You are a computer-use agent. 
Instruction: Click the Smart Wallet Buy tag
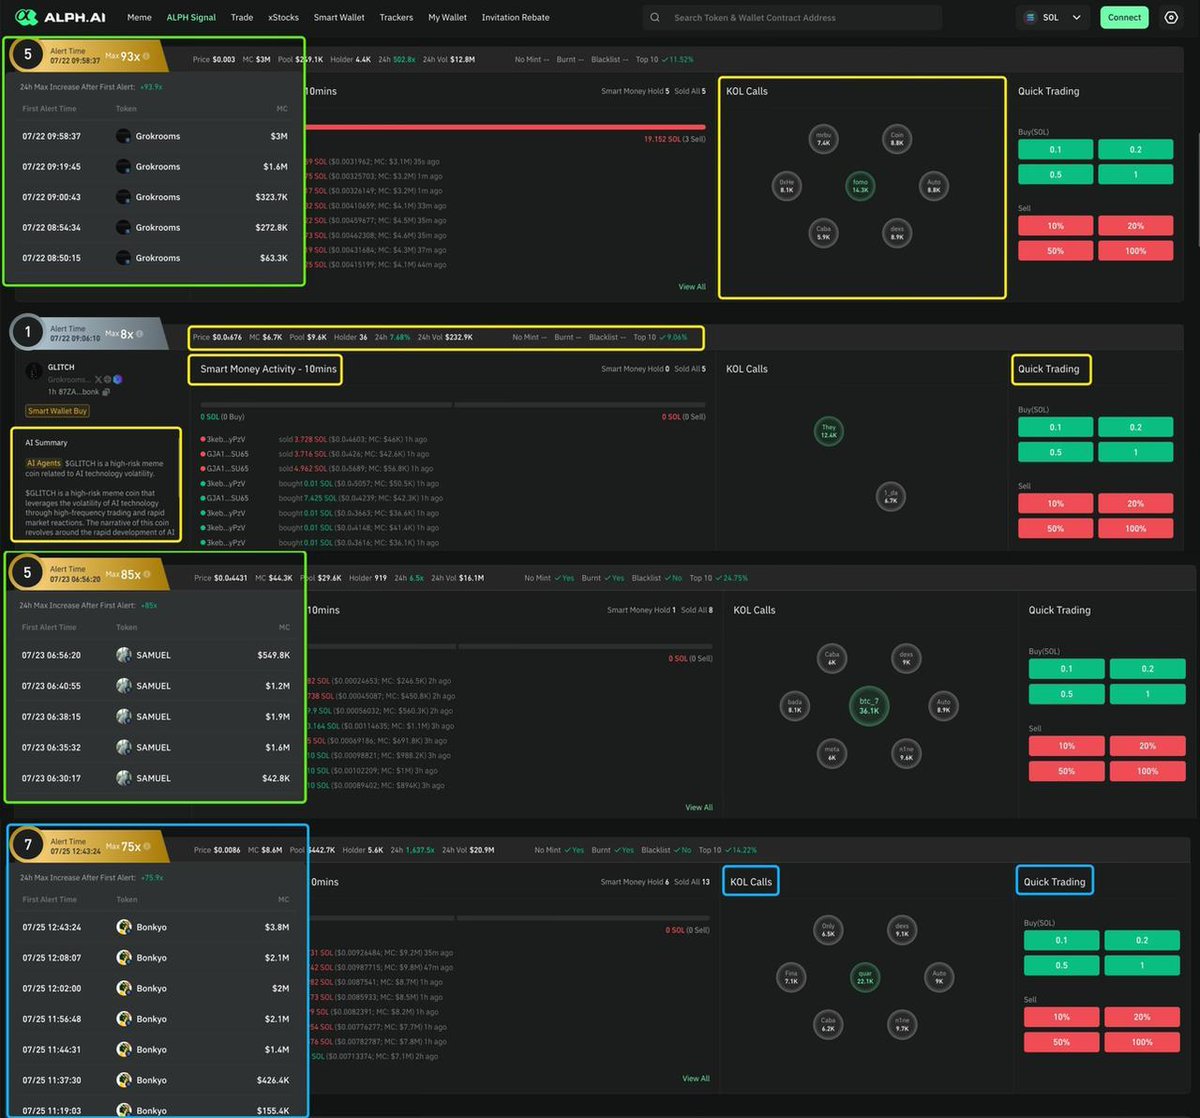pyautogui.click(x=58, y=411)
